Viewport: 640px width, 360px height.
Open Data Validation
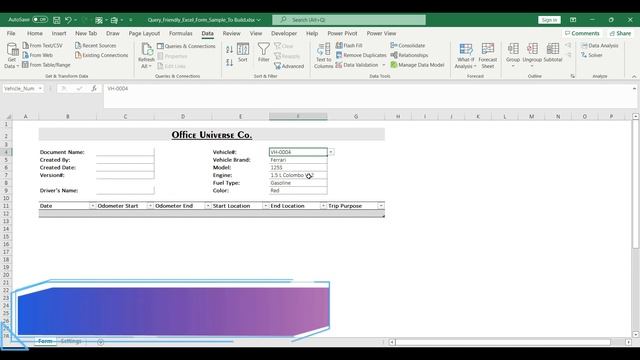(357, 65)
